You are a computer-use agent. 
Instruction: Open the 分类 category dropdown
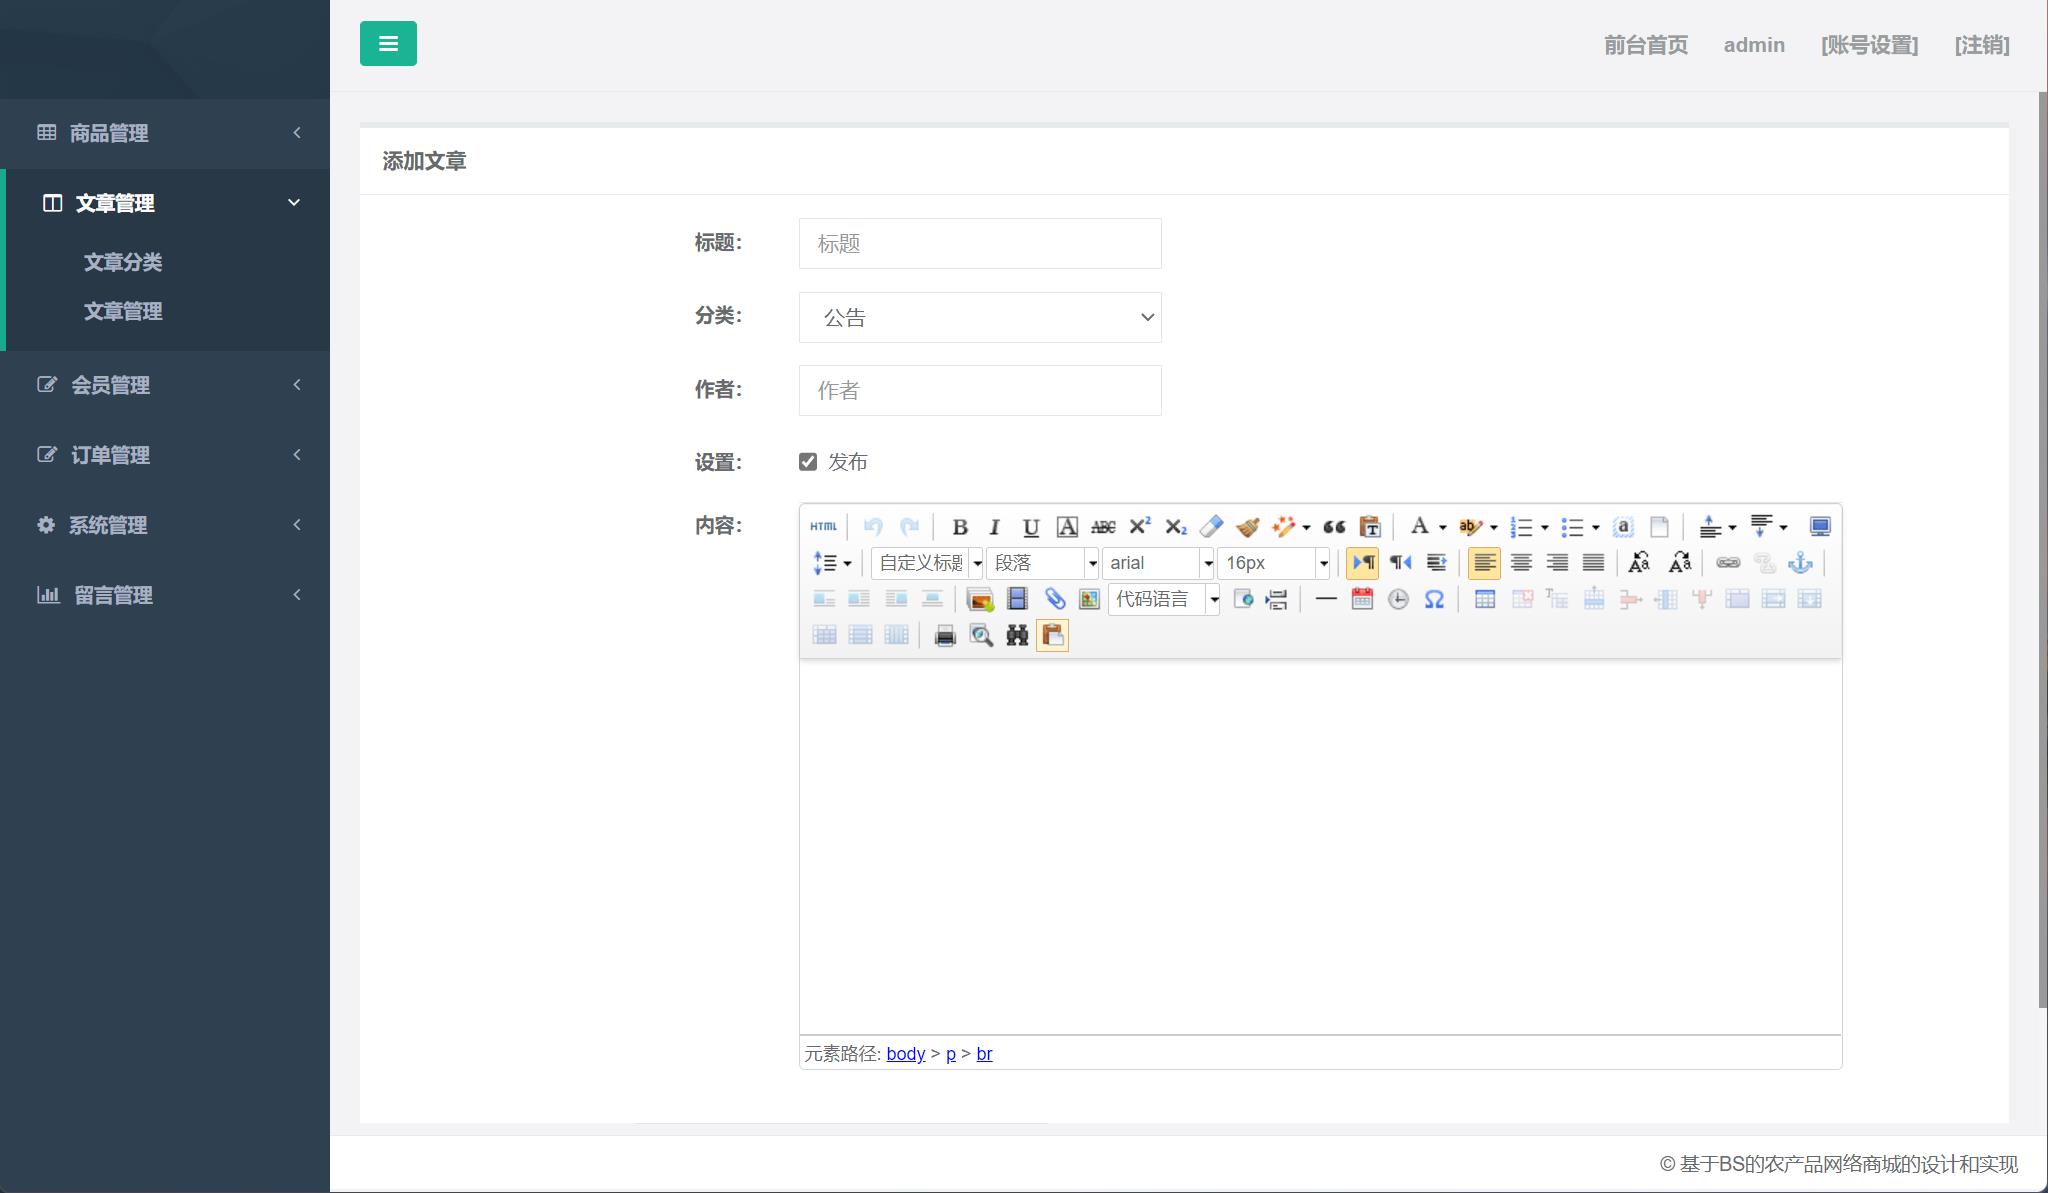[978, 317]
